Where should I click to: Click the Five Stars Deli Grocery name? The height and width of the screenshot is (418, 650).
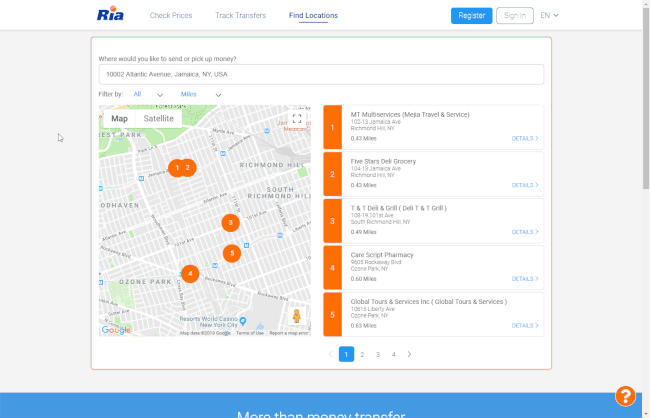tap(383, 161)
